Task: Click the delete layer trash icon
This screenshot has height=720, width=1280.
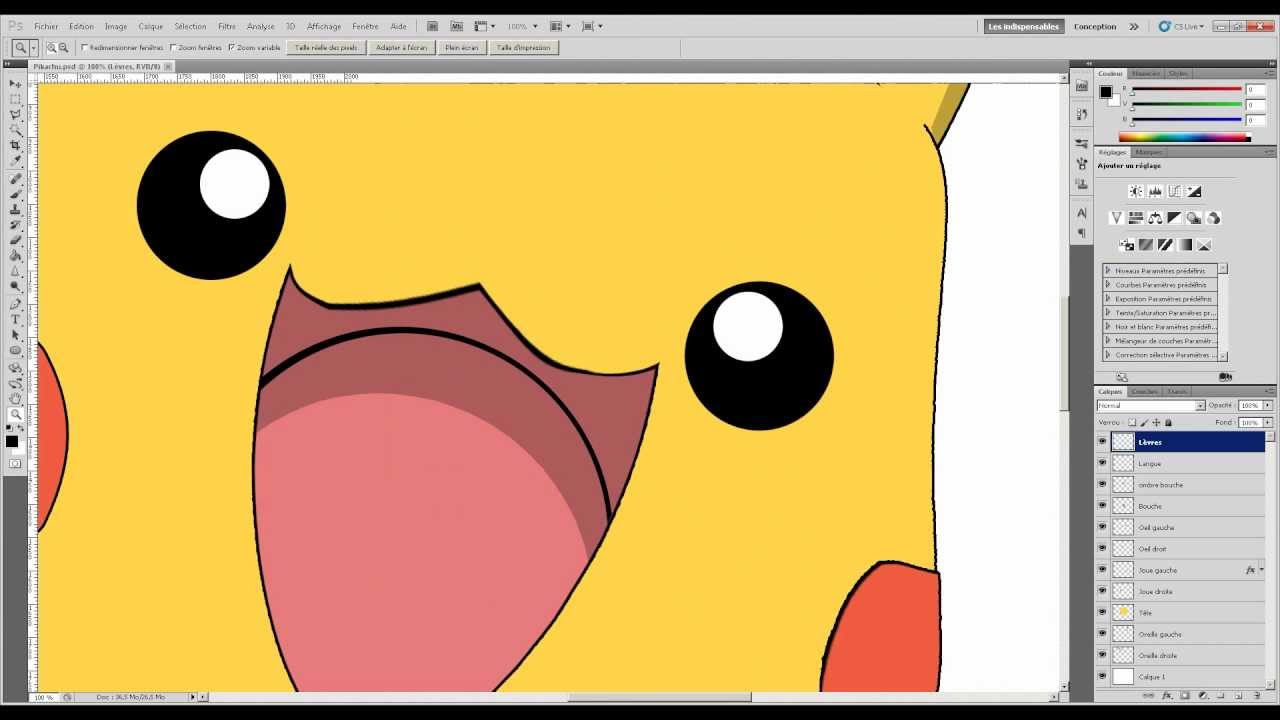Action: point(1257,695)
